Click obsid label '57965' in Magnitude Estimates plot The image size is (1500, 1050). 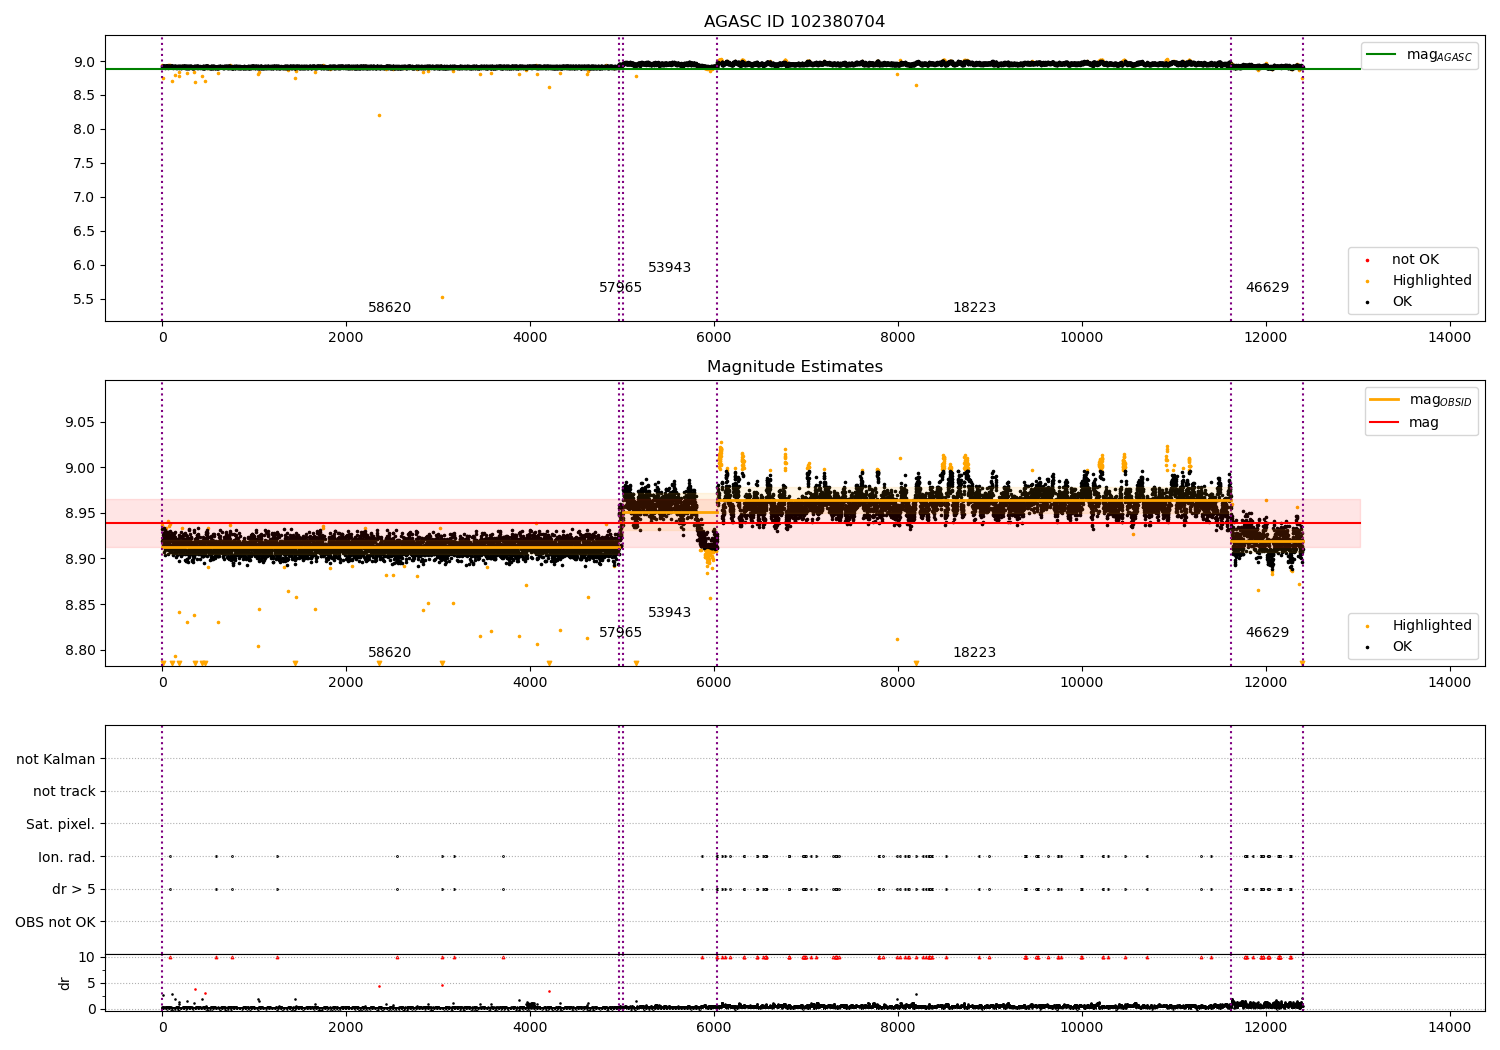pos(620,633)
